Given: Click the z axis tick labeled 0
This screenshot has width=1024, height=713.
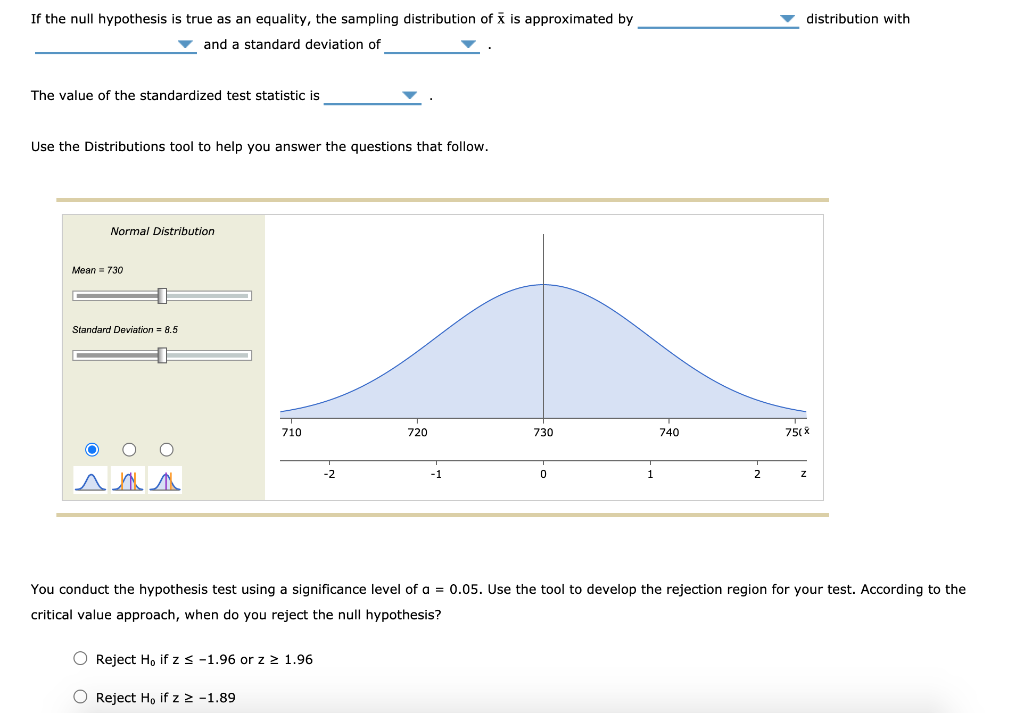Looking at the screenshot, I should [543, 473].
